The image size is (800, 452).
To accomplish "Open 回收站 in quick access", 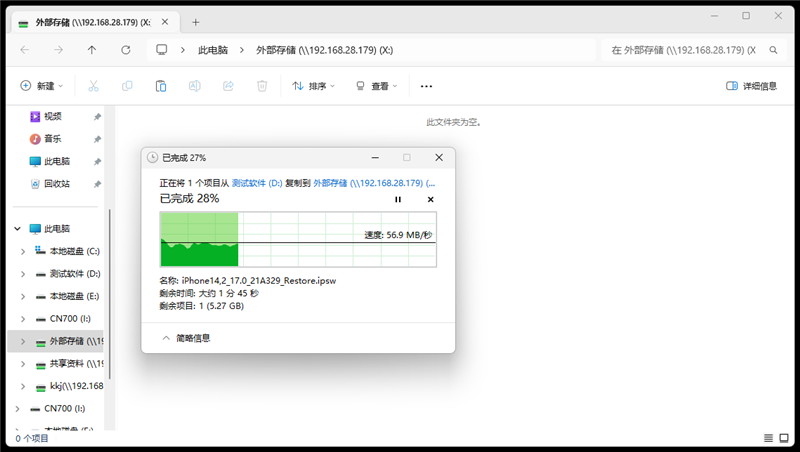I will (57, 184).
